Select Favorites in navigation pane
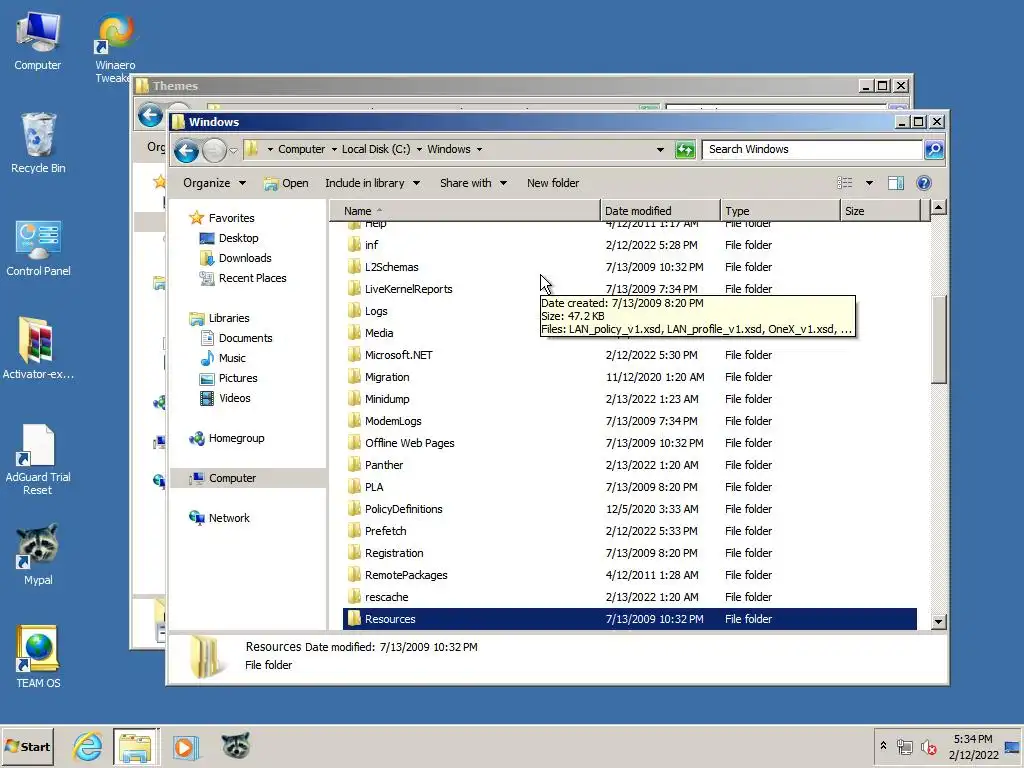1024x768 pixels. pyautogui.click(x=222, y=218)
